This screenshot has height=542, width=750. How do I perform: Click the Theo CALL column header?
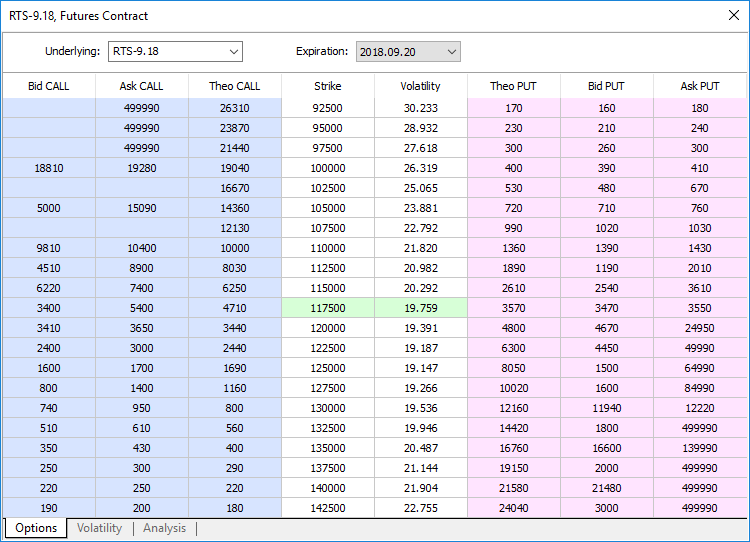[x=235, y=86]
